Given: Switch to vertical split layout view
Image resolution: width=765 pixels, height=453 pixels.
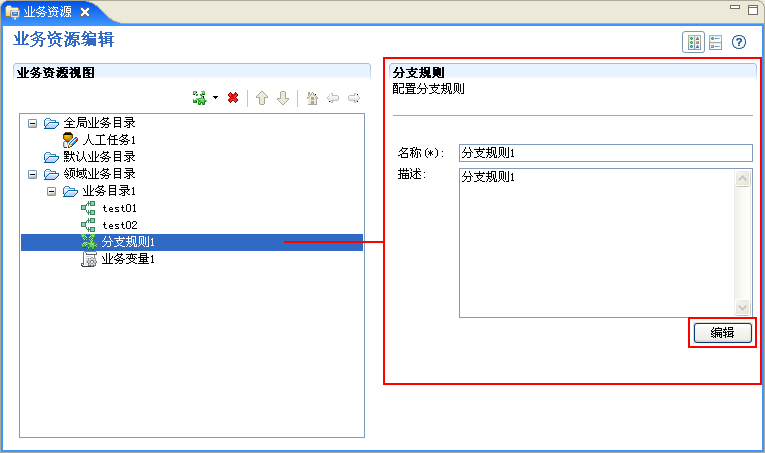Looking at the screenshot, I should [694, 42].
